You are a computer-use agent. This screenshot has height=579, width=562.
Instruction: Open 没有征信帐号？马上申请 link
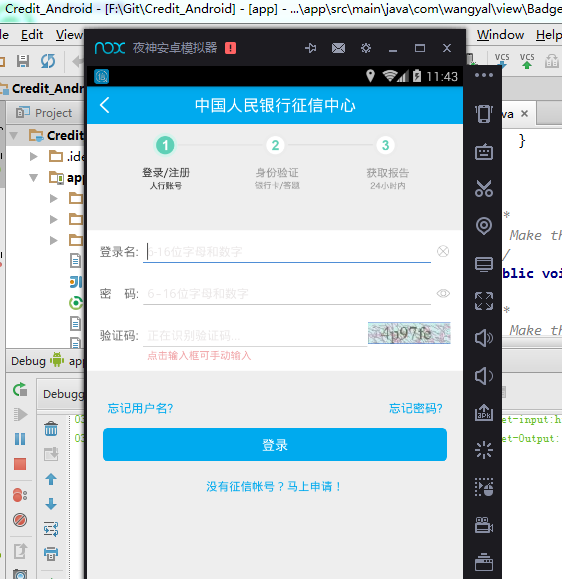[274, 487]
